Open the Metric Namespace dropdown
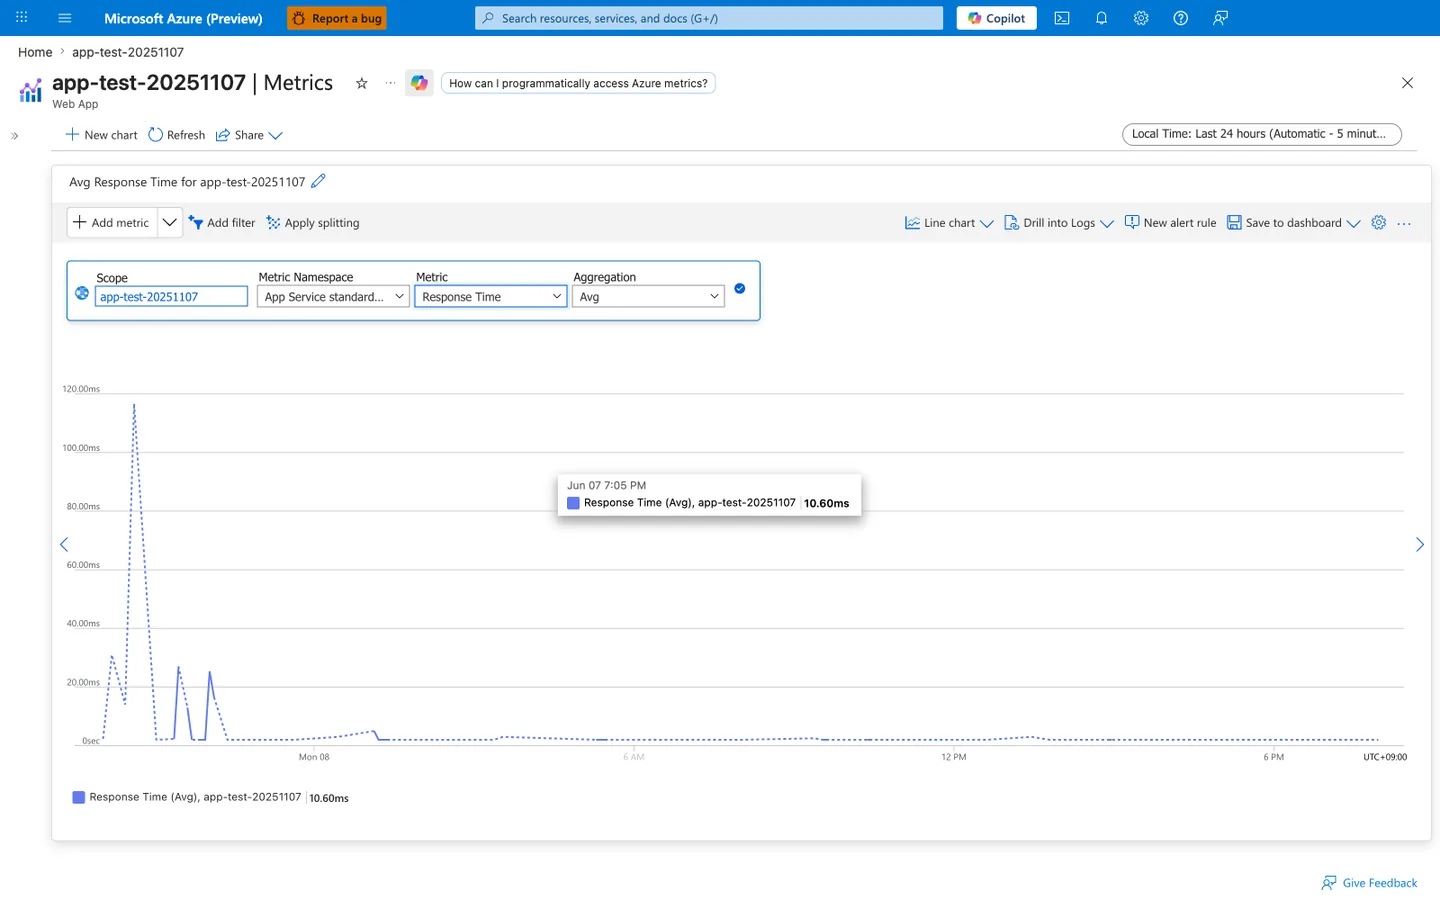 click(333, 297)
